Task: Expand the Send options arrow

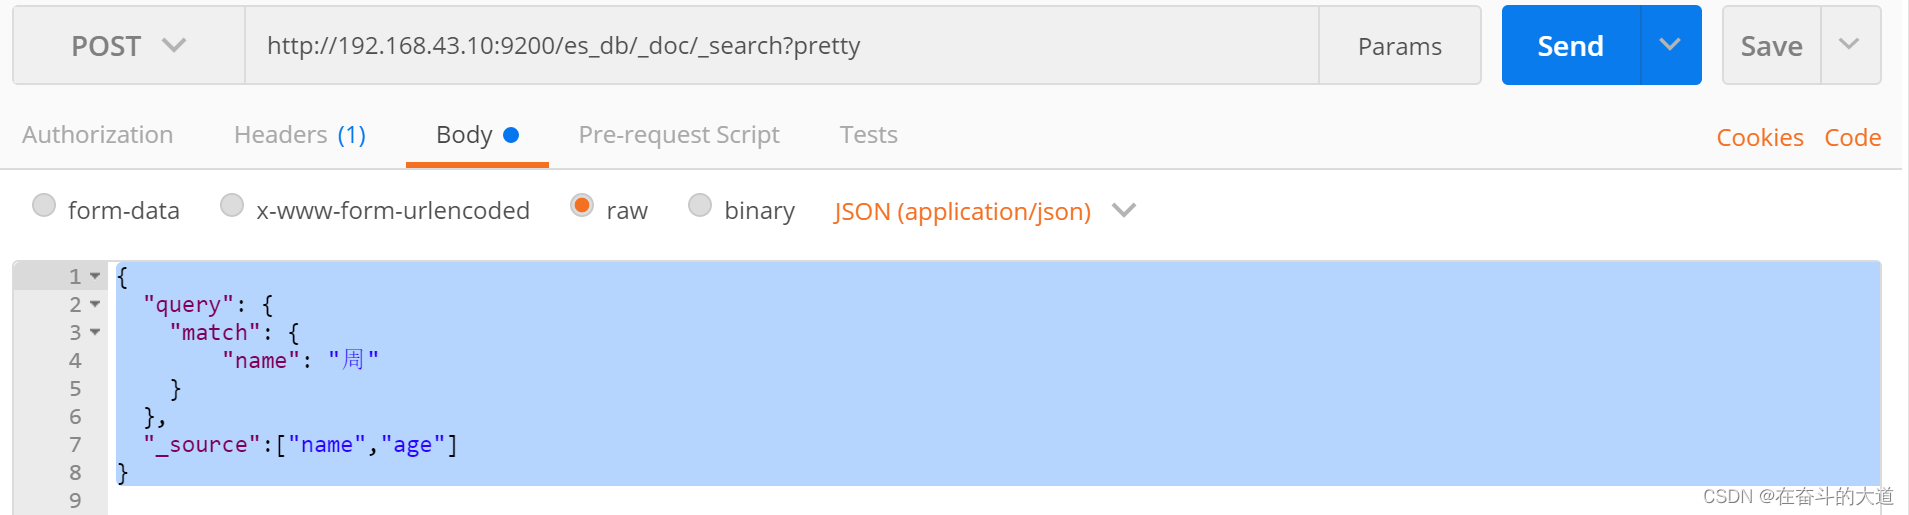Action: (1670, 45)
